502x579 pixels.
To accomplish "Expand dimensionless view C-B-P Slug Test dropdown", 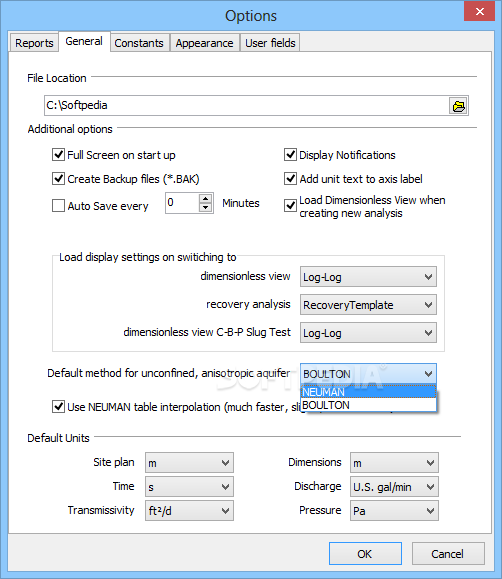I will 368,333.
